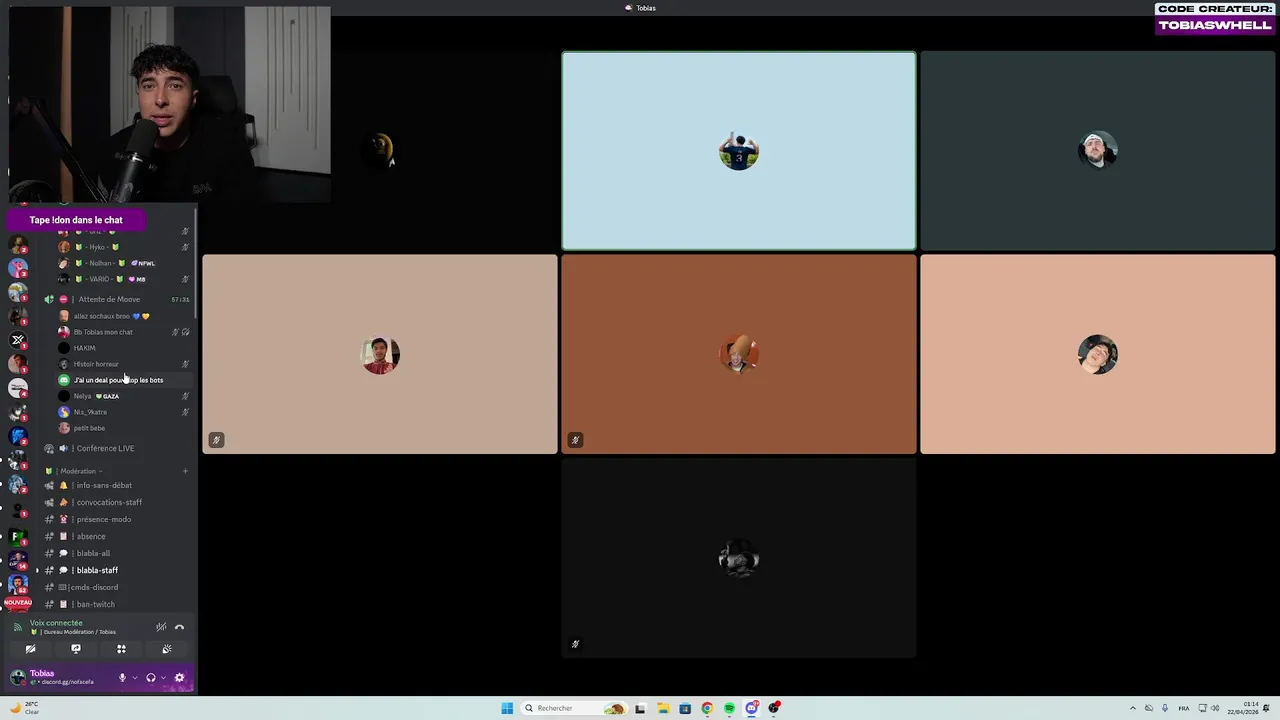
Task: Start screen share from voice panel
Action: coord(75,649)
